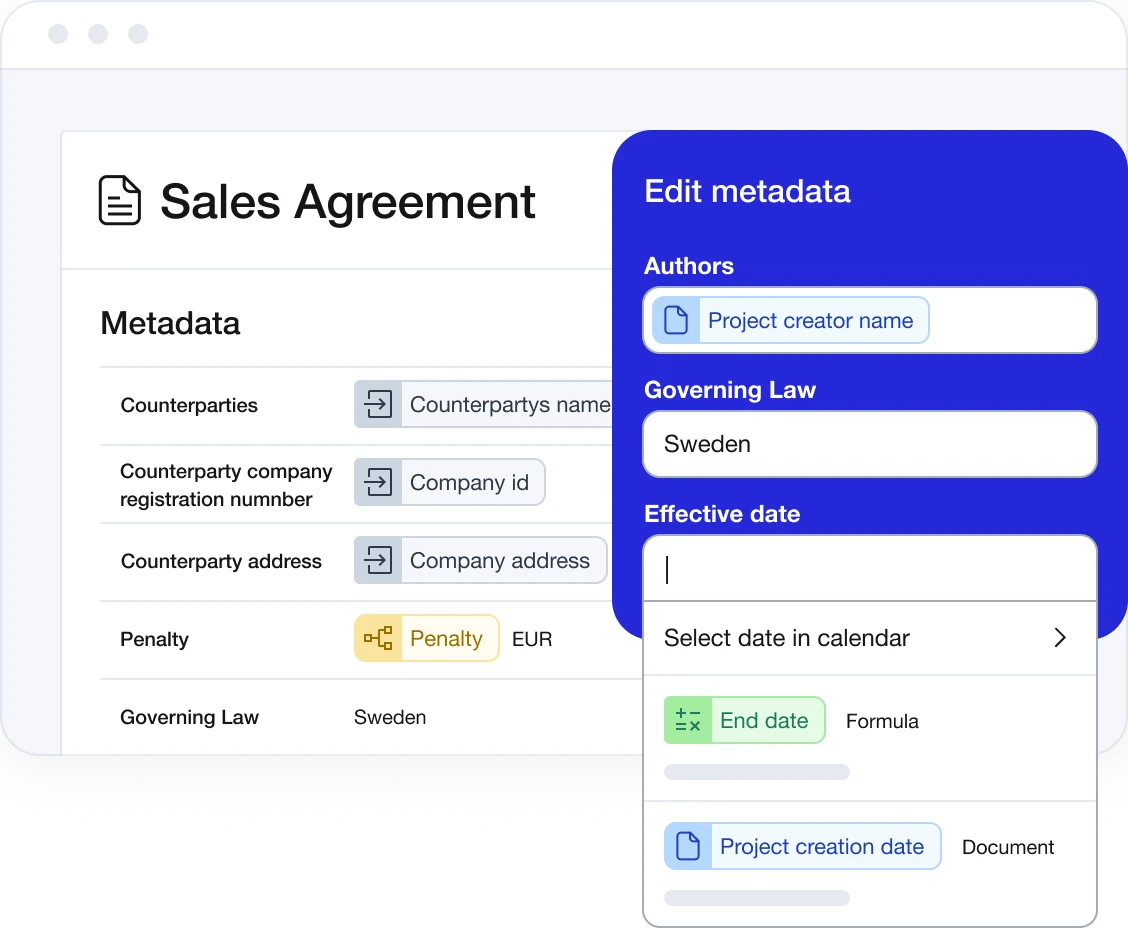The width and height of the screenshot is (1128, 928).
Task: Click the document icon on Project creation date tag
Action: [687, 846]
